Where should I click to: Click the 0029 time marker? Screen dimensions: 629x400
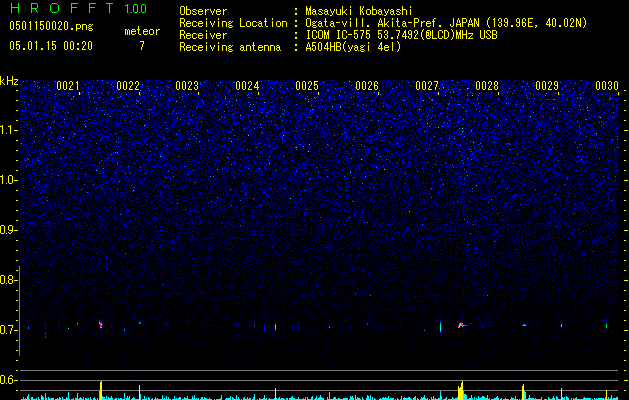pos(547,86)
